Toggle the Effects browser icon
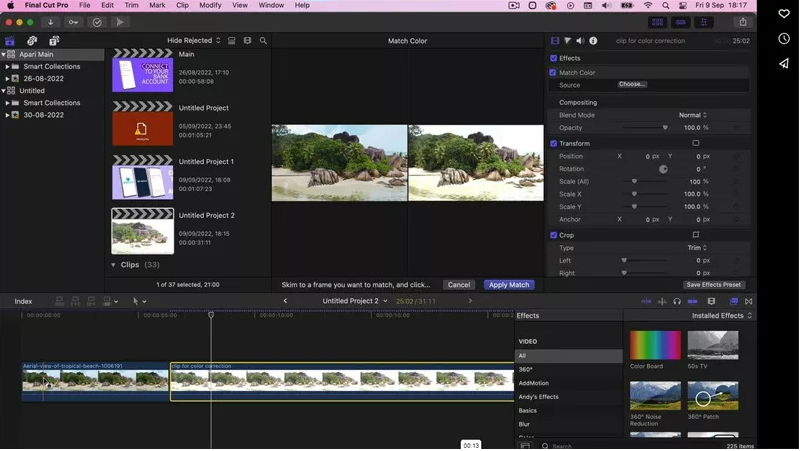 pos(734,302)
